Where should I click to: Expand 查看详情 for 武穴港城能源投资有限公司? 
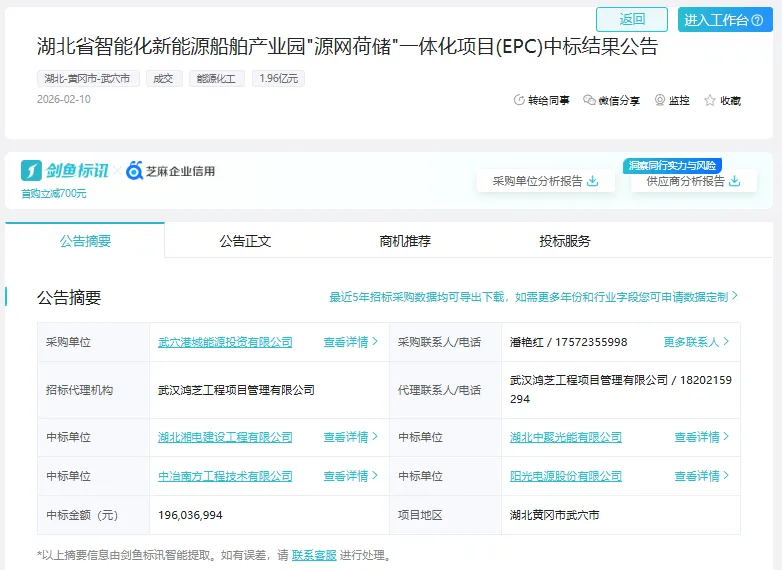(x=351, y=342)
